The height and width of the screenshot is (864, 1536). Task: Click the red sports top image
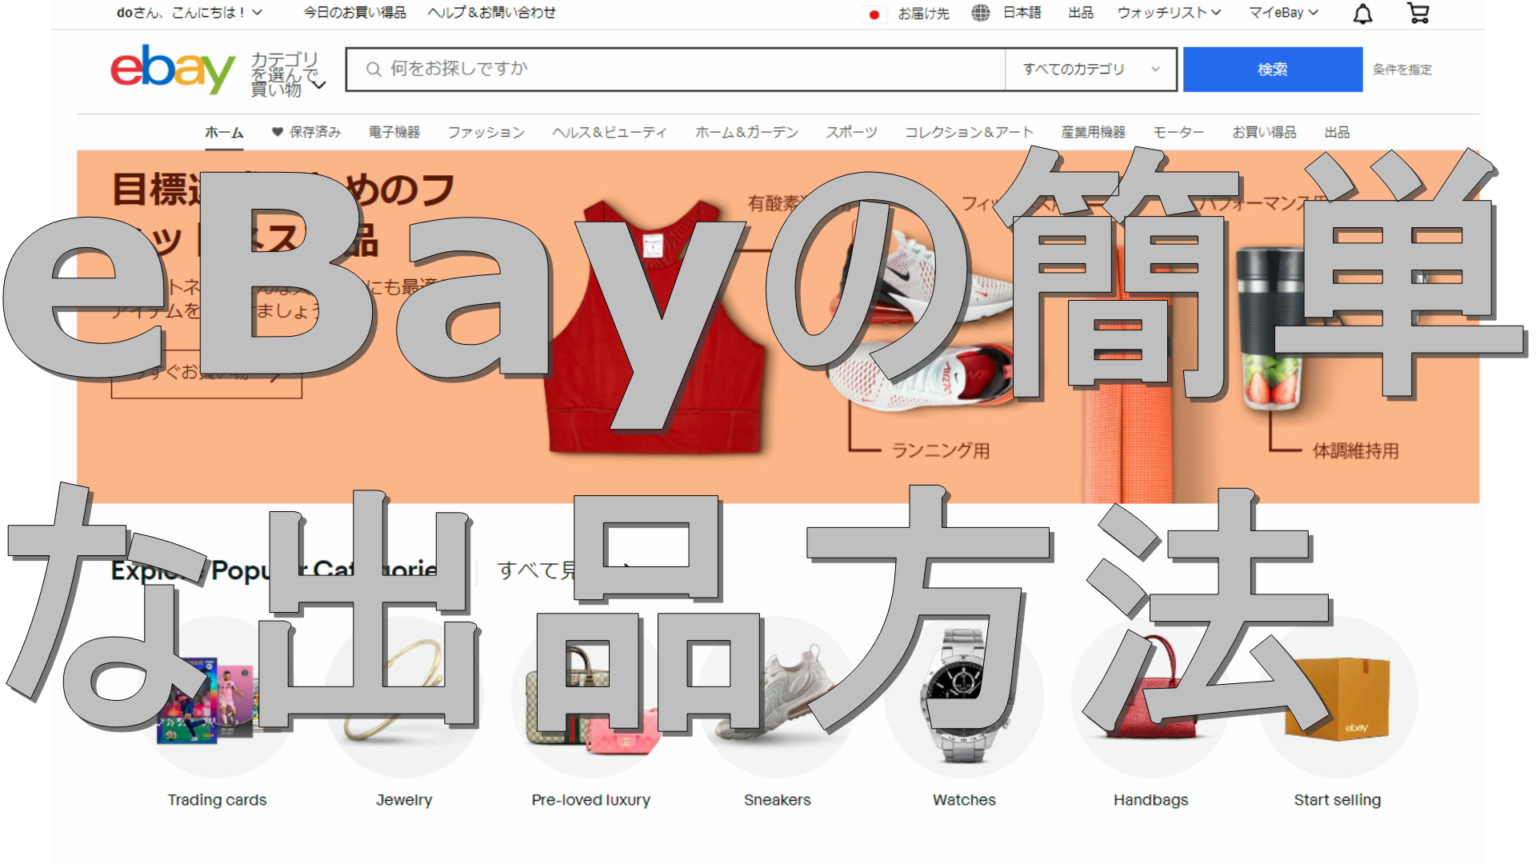tap(655, 327)
